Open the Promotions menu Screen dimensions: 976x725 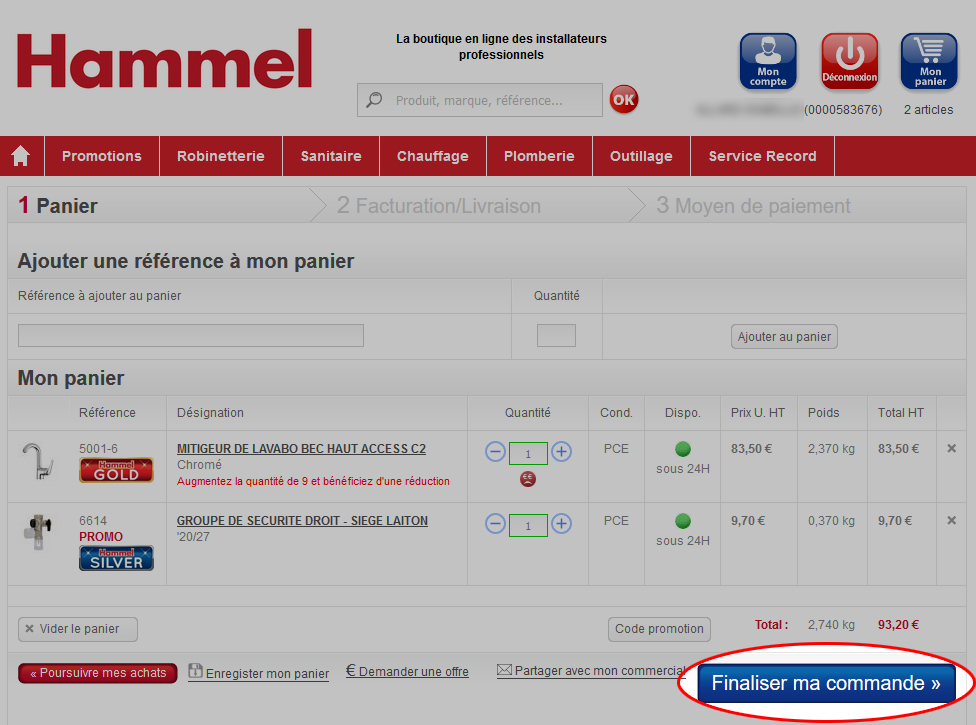(101, 156)
